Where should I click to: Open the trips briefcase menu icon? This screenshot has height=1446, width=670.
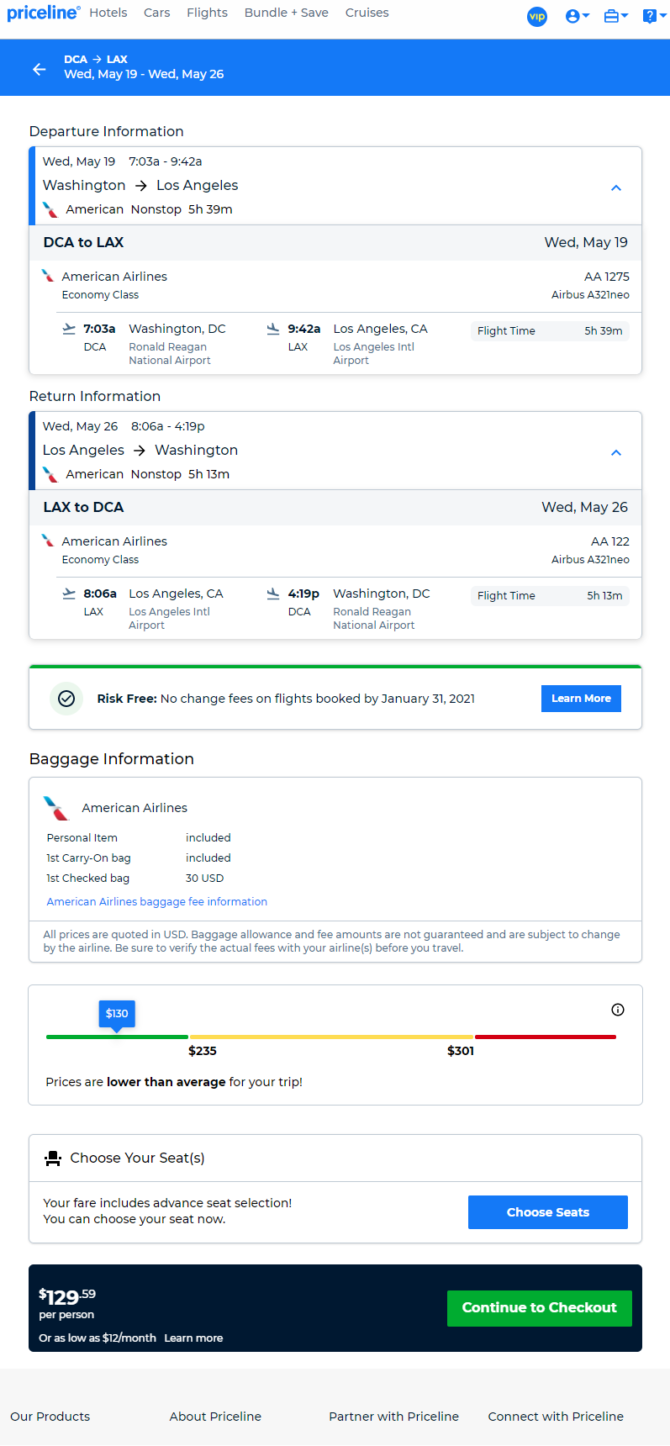[616, 16]
